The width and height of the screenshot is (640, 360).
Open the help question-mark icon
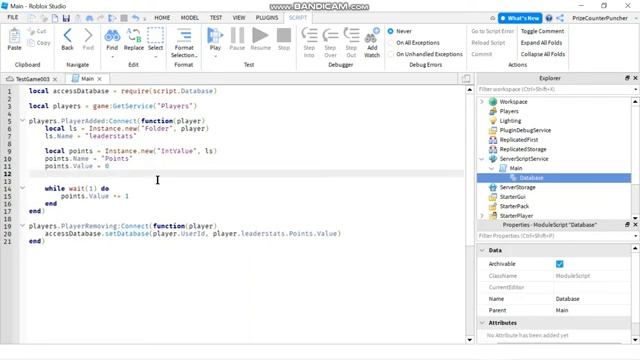pos(549,18)
